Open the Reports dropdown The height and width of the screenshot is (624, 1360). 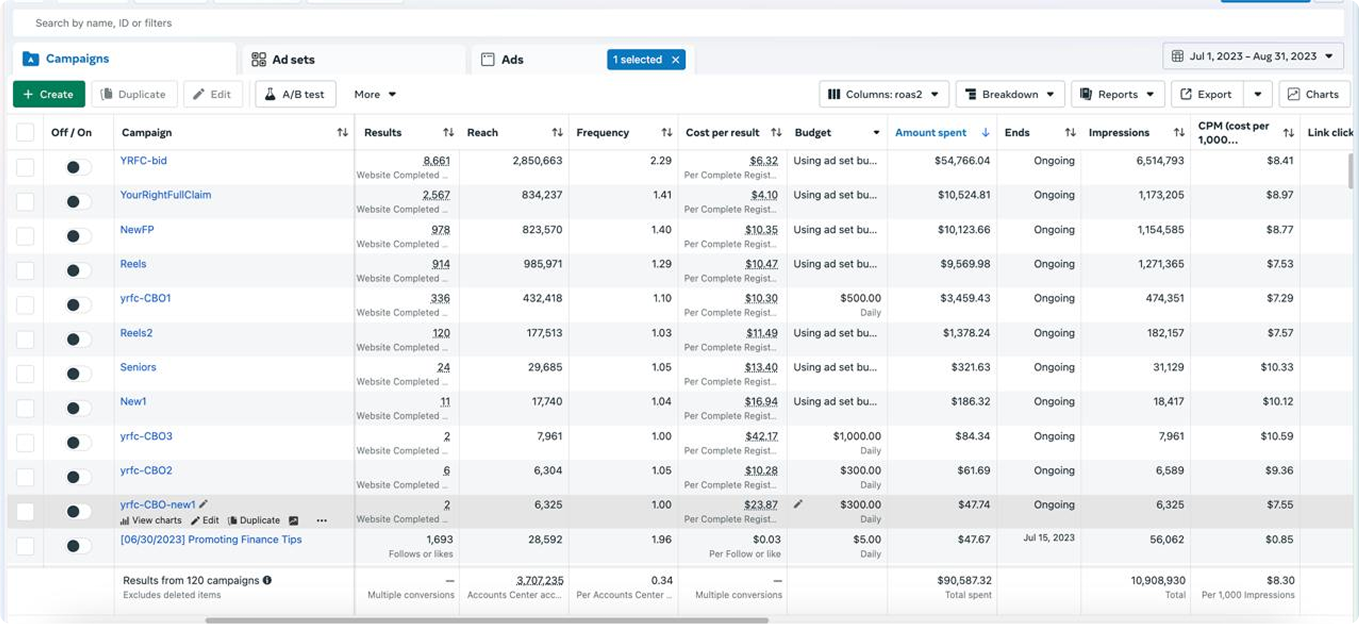pos(1118,94)
